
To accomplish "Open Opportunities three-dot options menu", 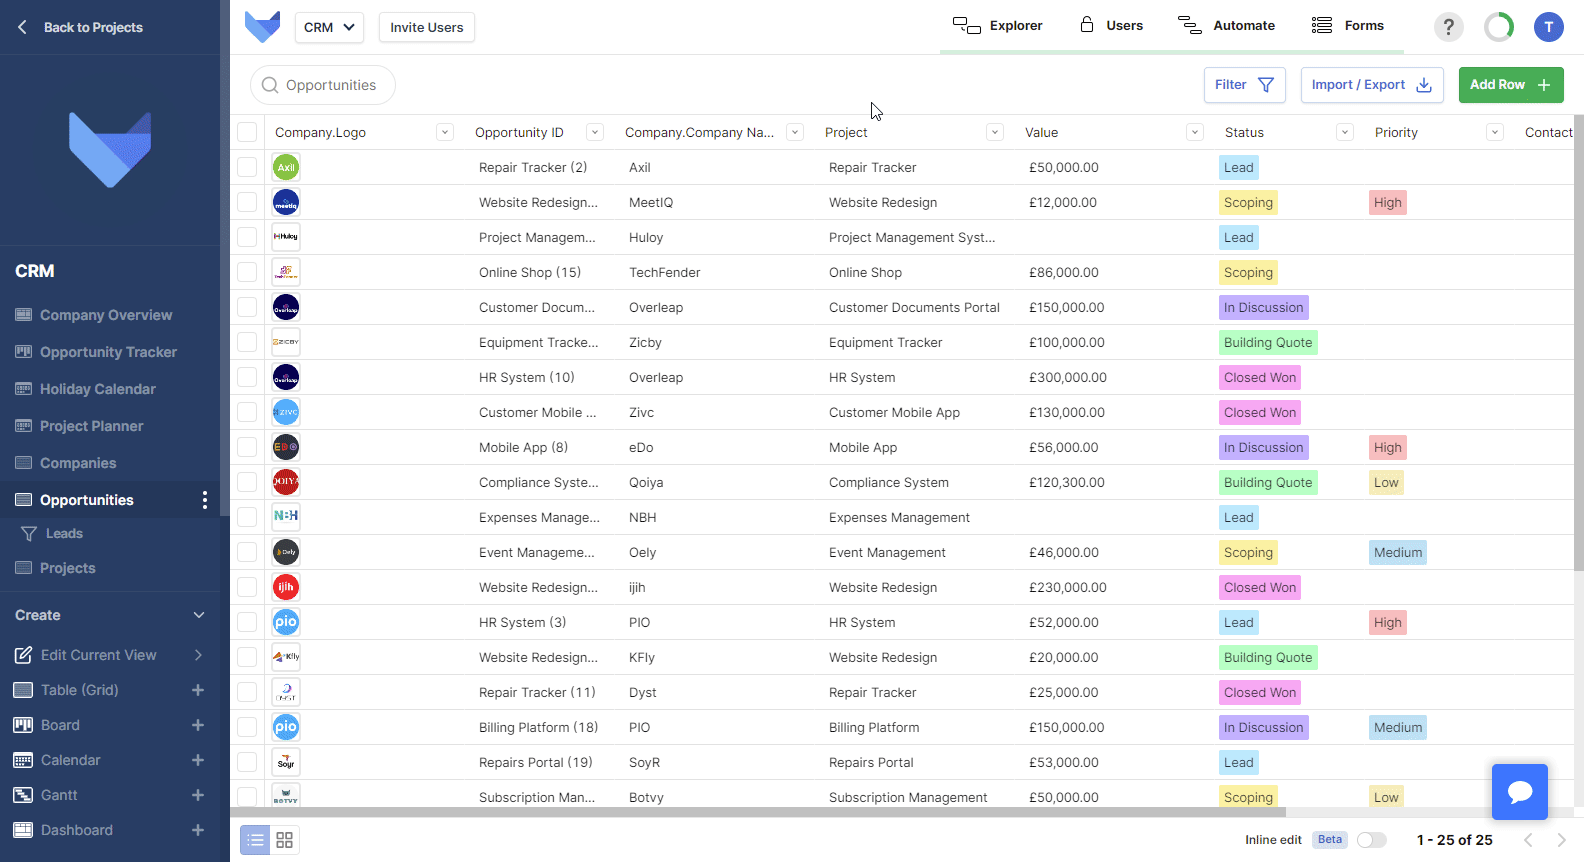I will coord(205,500).
